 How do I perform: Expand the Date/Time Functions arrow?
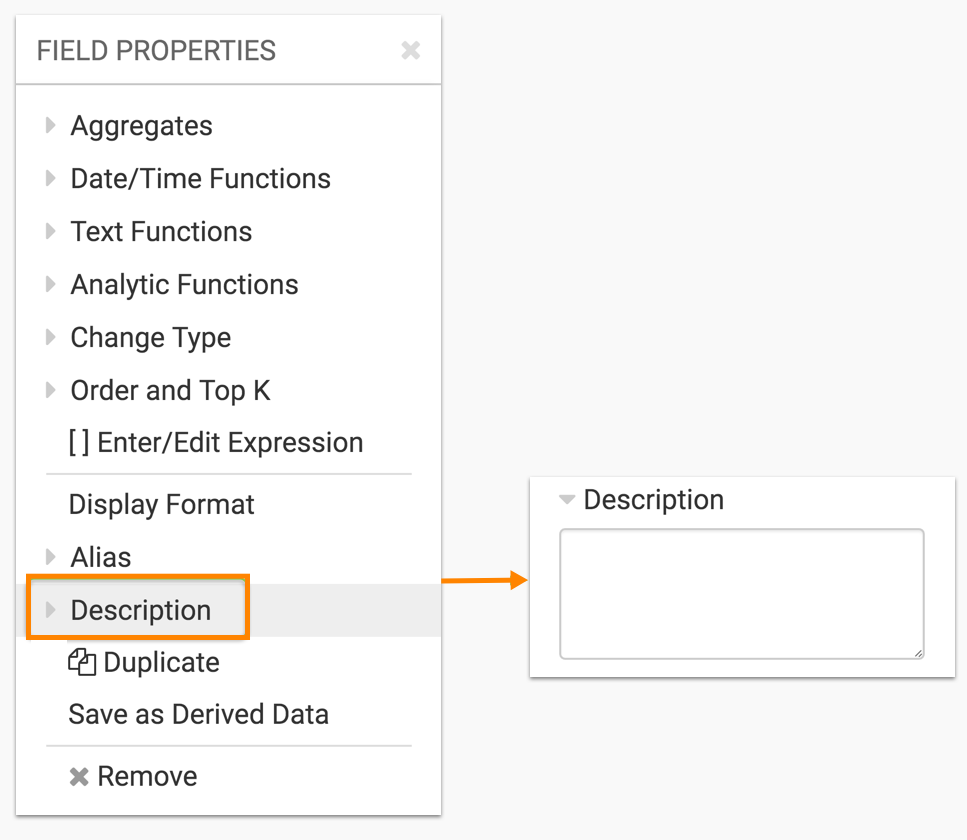[x=50, y=179]
